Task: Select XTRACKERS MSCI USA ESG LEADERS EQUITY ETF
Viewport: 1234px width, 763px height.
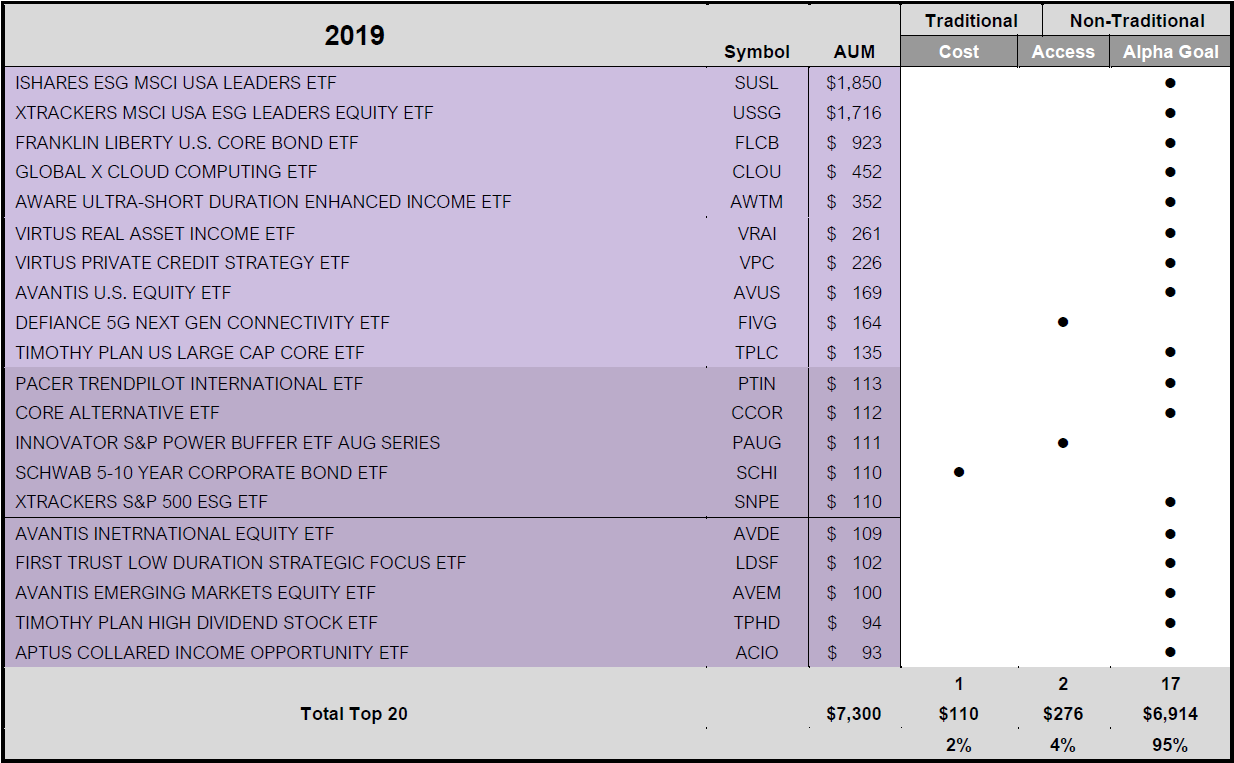Action: [224, 113]
